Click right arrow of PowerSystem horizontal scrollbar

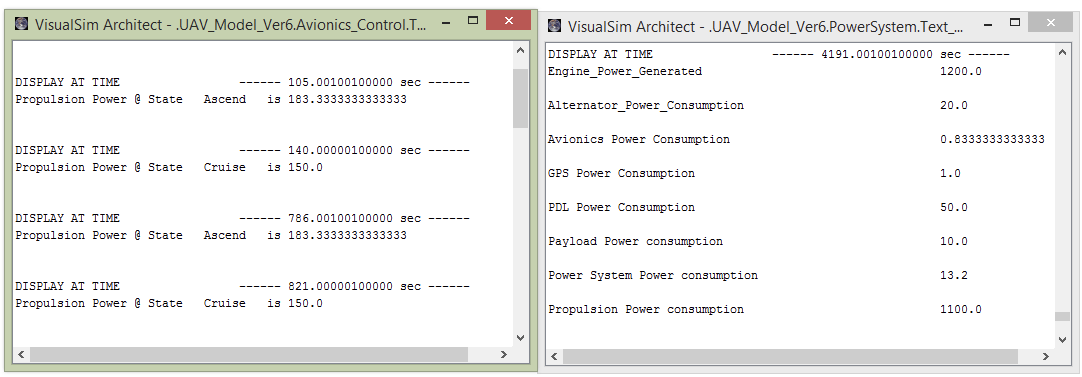(x=1046, y=356)
